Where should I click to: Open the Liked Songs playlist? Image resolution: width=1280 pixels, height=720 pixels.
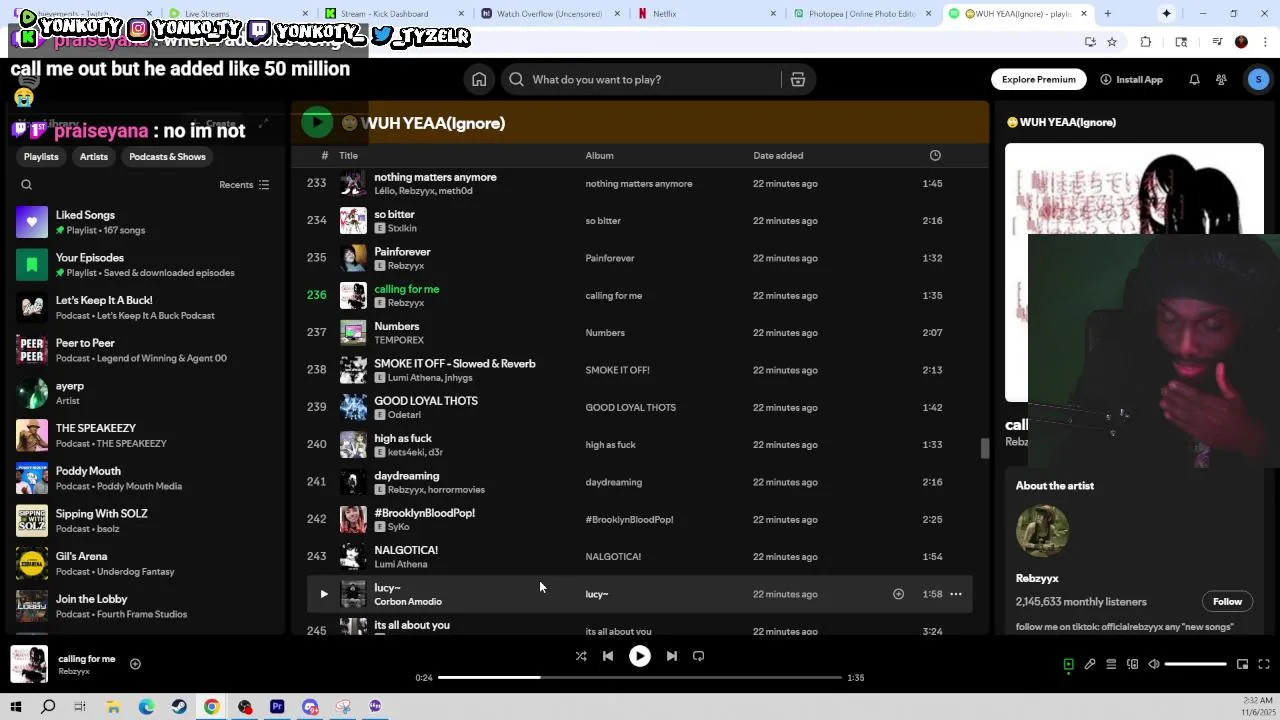click(x=146, y=222)
